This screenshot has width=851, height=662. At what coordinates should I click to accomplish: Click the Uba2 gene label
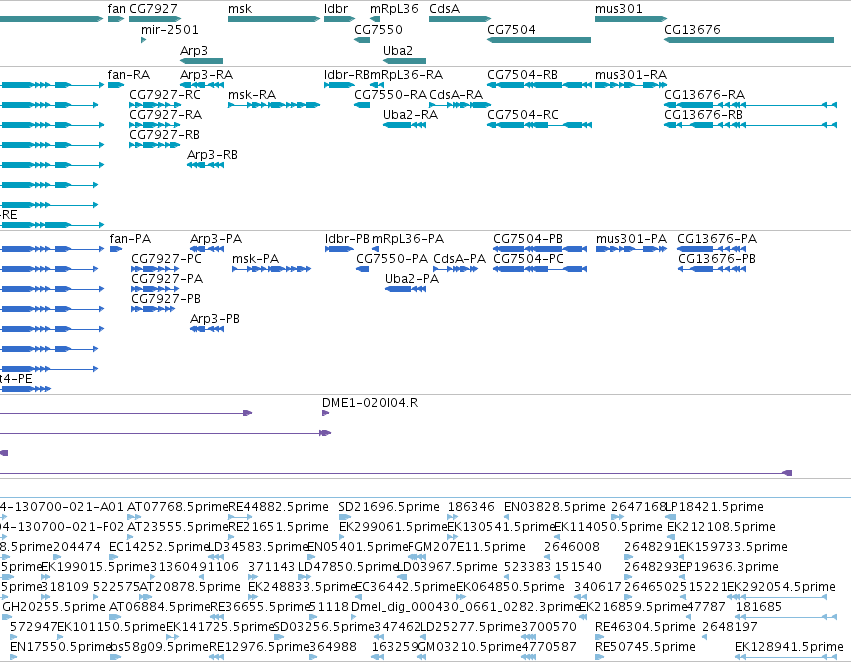[x=398, y=50]
